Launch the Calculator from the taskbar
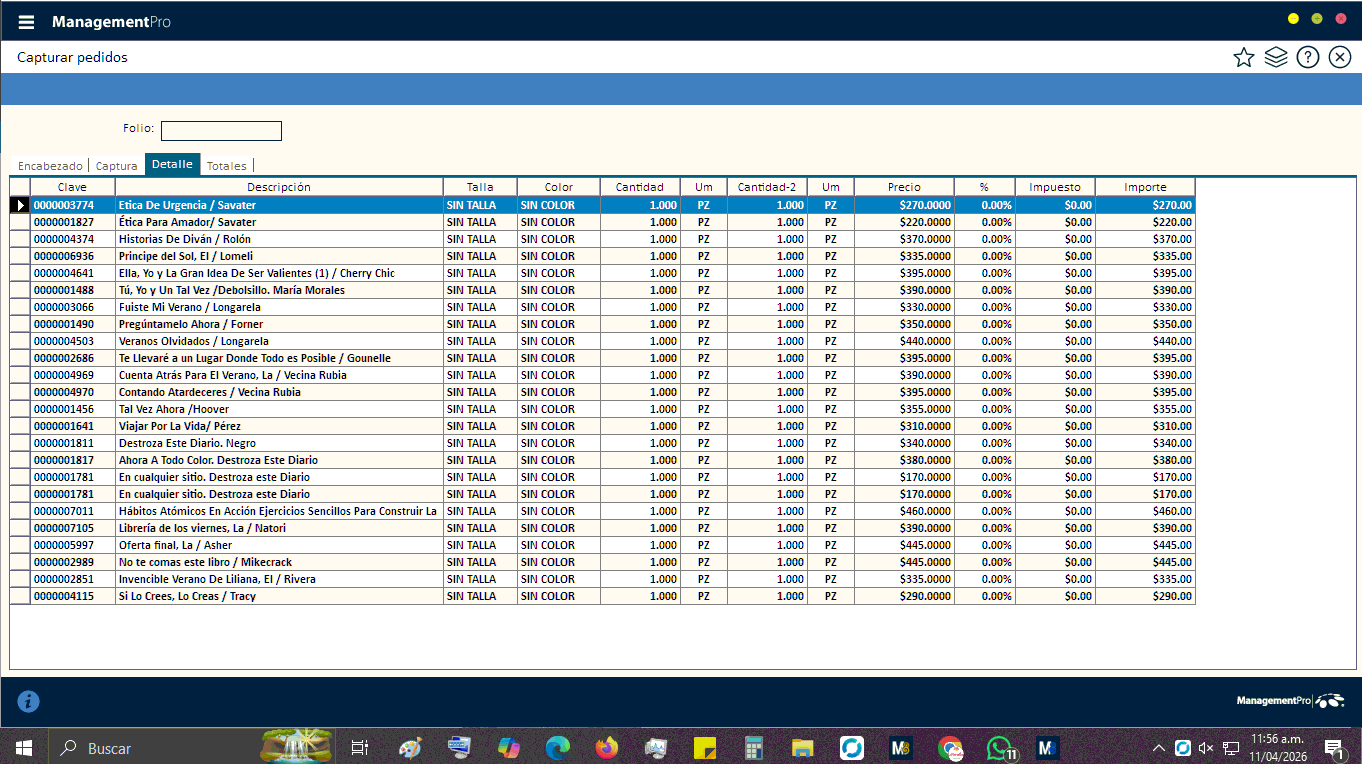 [x=754, y=748]
